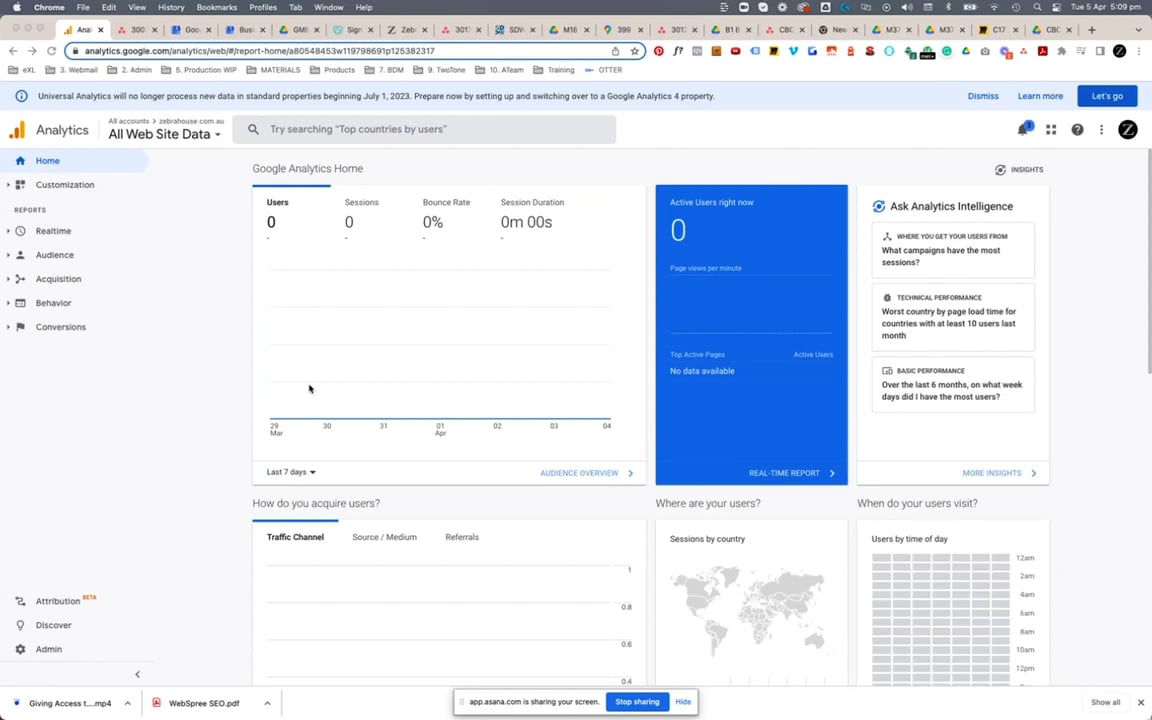The height and width of the screenshot is (720, 1152).
Task: Select the Bounce Rate metric tab
Action: point(446,215)
